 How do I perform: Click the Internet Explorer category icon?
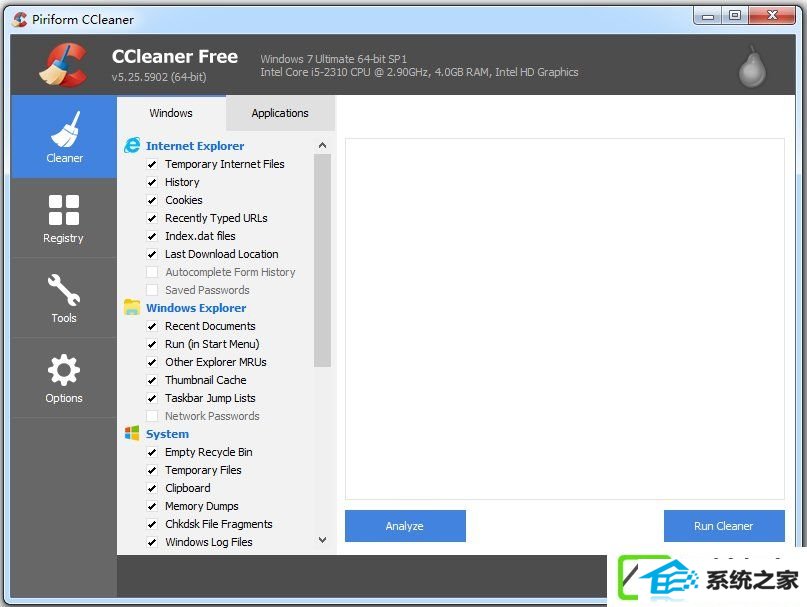coord(132,146)
